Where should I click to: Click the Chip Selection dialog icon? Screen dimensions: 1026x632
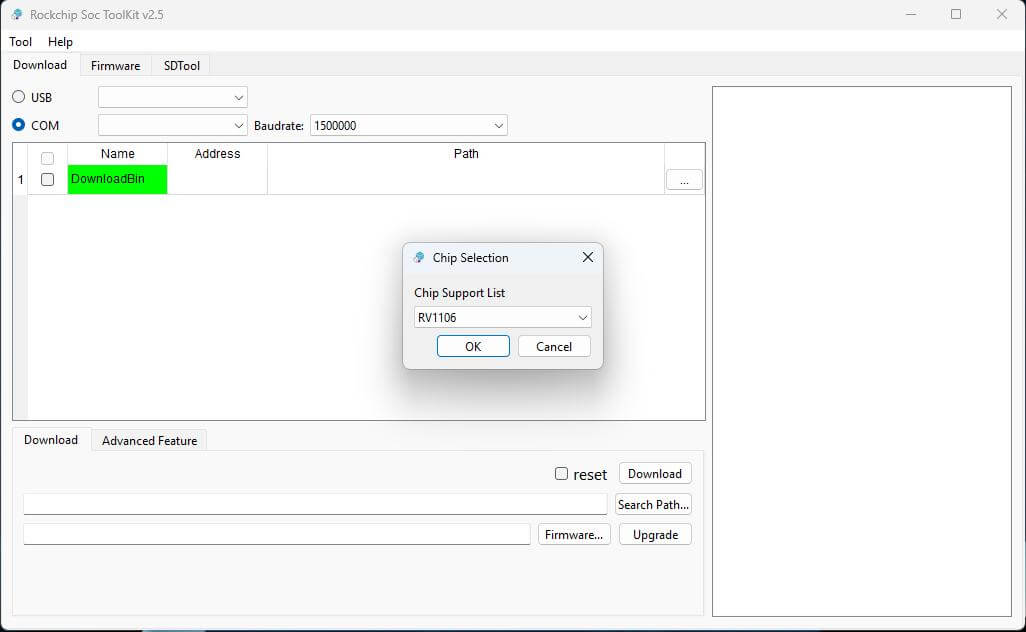[419, 258]
